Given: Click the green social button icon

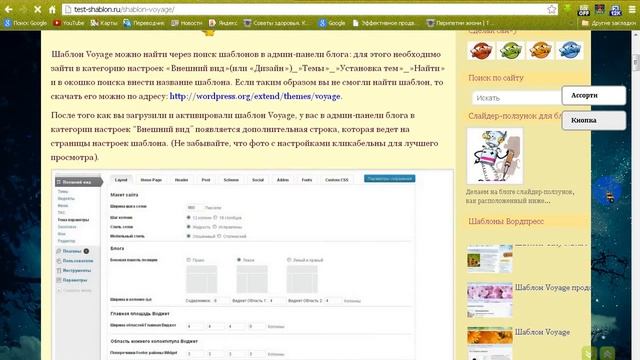Looking at the screenshot, I should [510, 51].
